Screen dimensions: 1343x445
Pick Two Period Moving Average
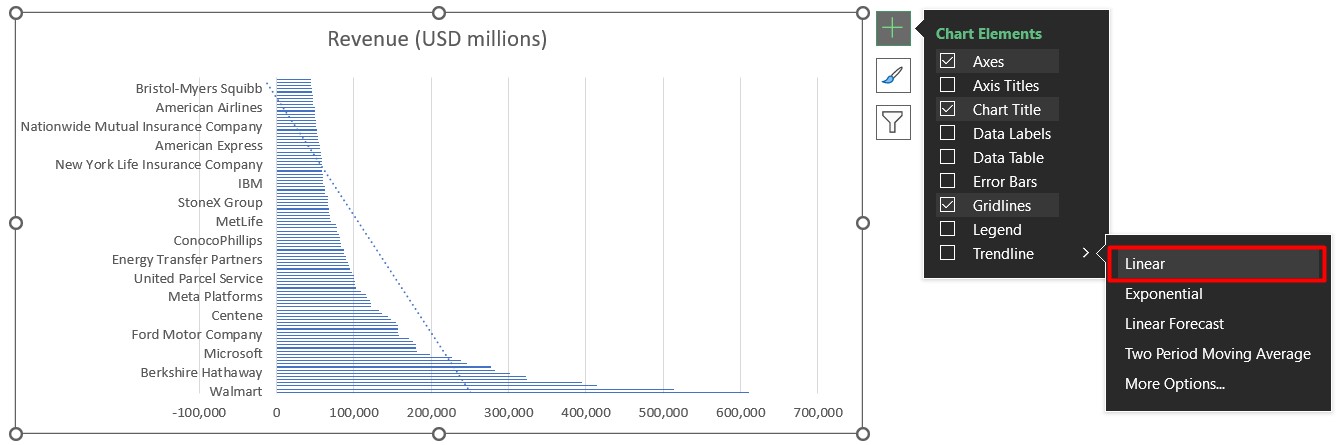pos(1217,354)
